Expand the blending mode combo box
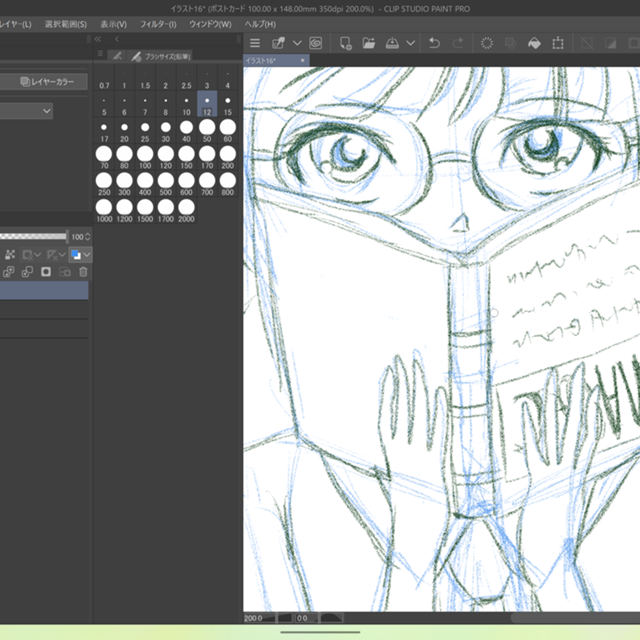 click(26, 111)
